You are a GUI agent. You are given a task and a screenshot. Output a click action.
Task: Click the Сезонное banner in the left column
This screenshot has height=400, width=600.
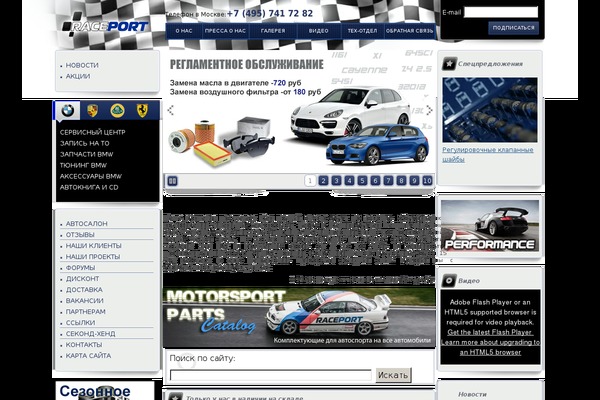[x=104, y=390]
